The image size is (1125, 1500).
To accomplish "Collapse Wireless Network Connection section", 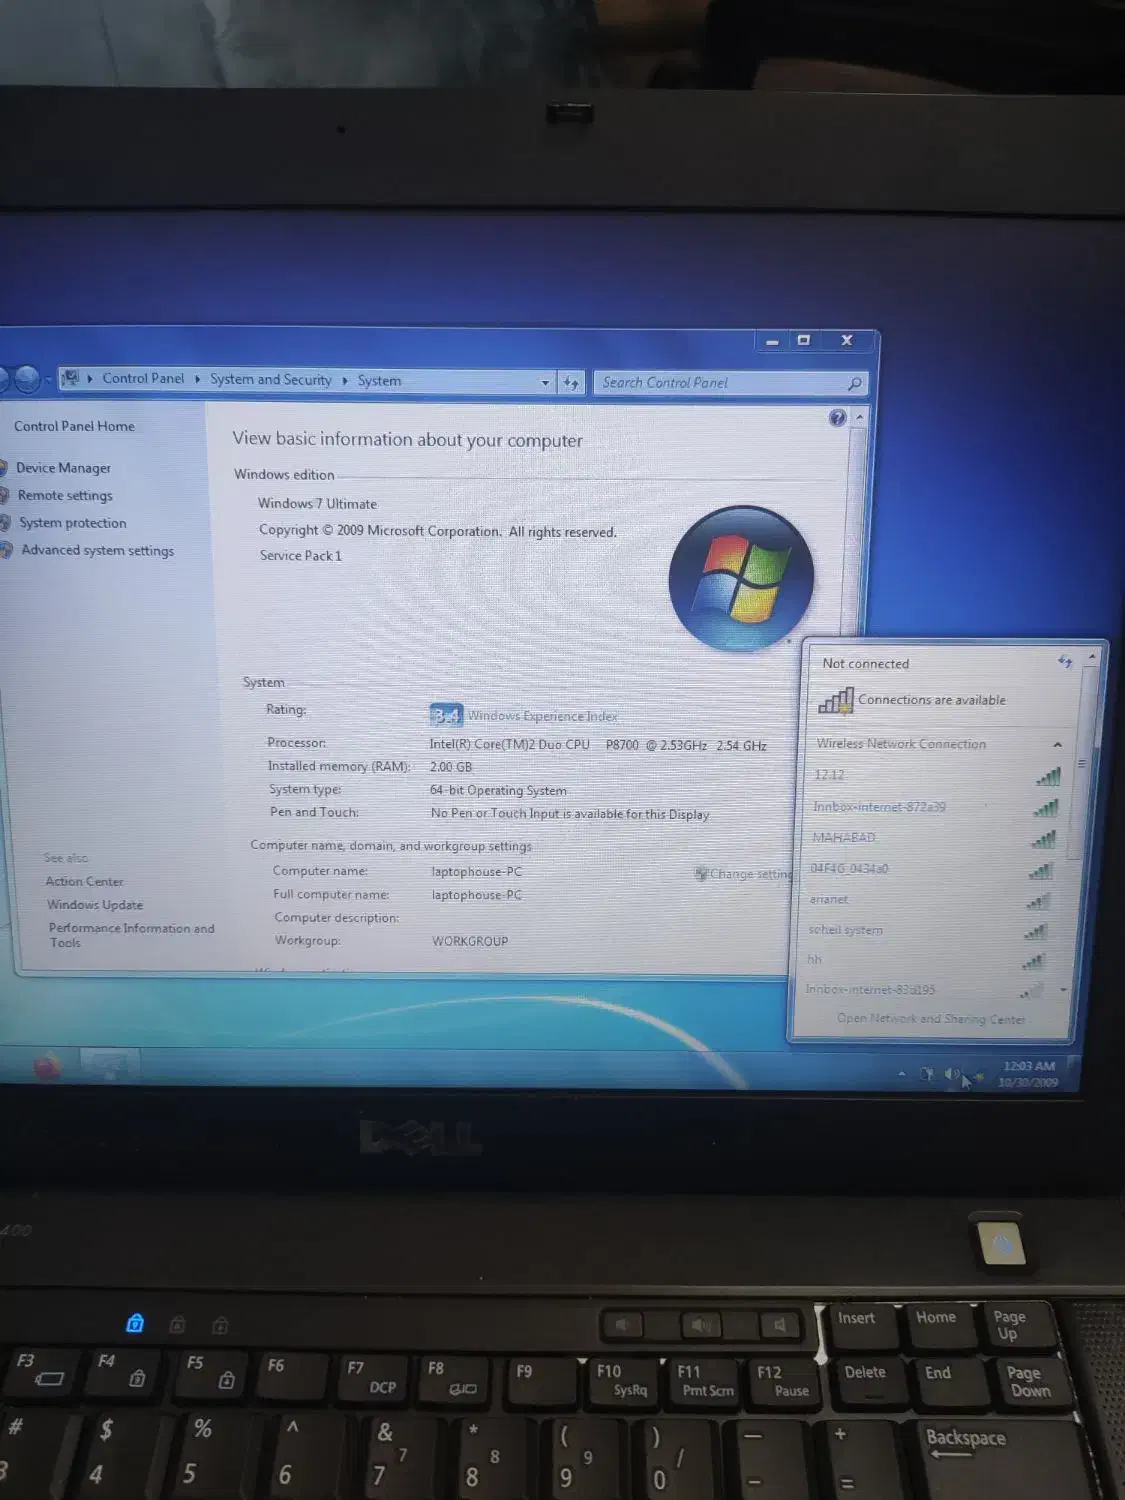I will (x=1057, y=745).
